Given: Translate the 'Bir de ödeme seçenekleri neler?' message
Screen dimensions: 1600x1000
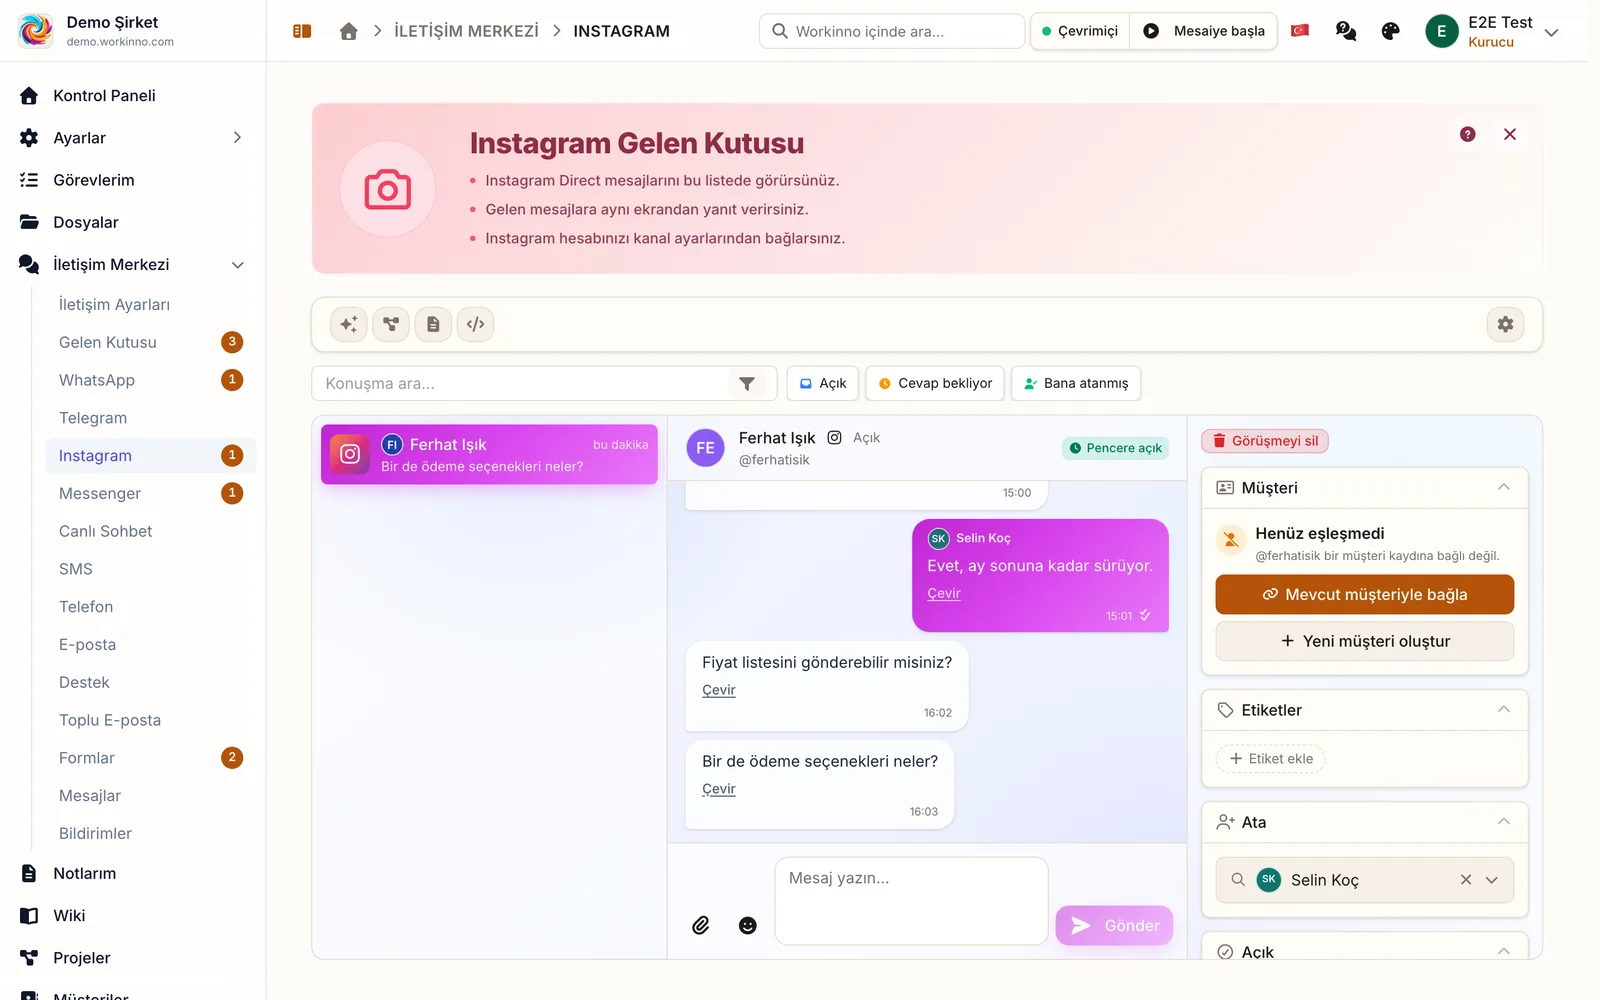Looking at the screenshot, I should pyautogui.click(x=718, y=789).
